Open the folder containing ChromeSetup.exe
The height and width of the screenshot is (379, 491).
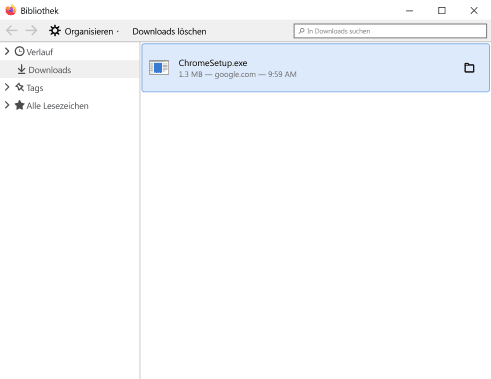[x=469, y=68]
